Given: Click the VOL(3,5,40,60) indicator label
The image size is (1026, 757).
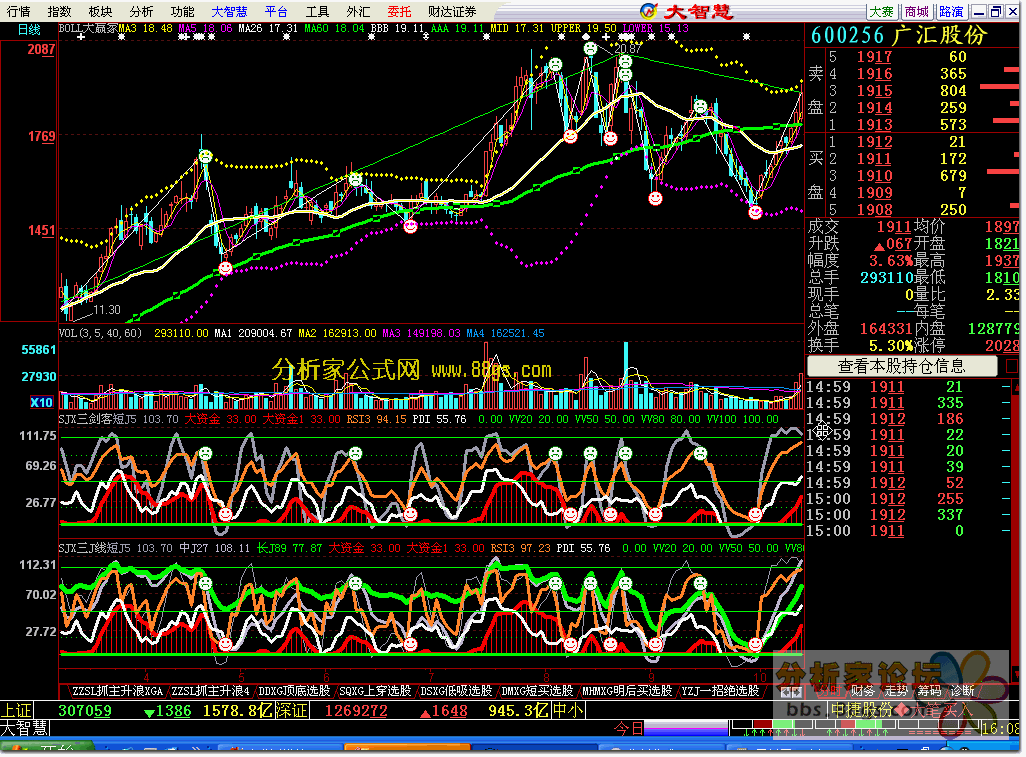Looking at the screenshot, I should click(x=100, y=333).
